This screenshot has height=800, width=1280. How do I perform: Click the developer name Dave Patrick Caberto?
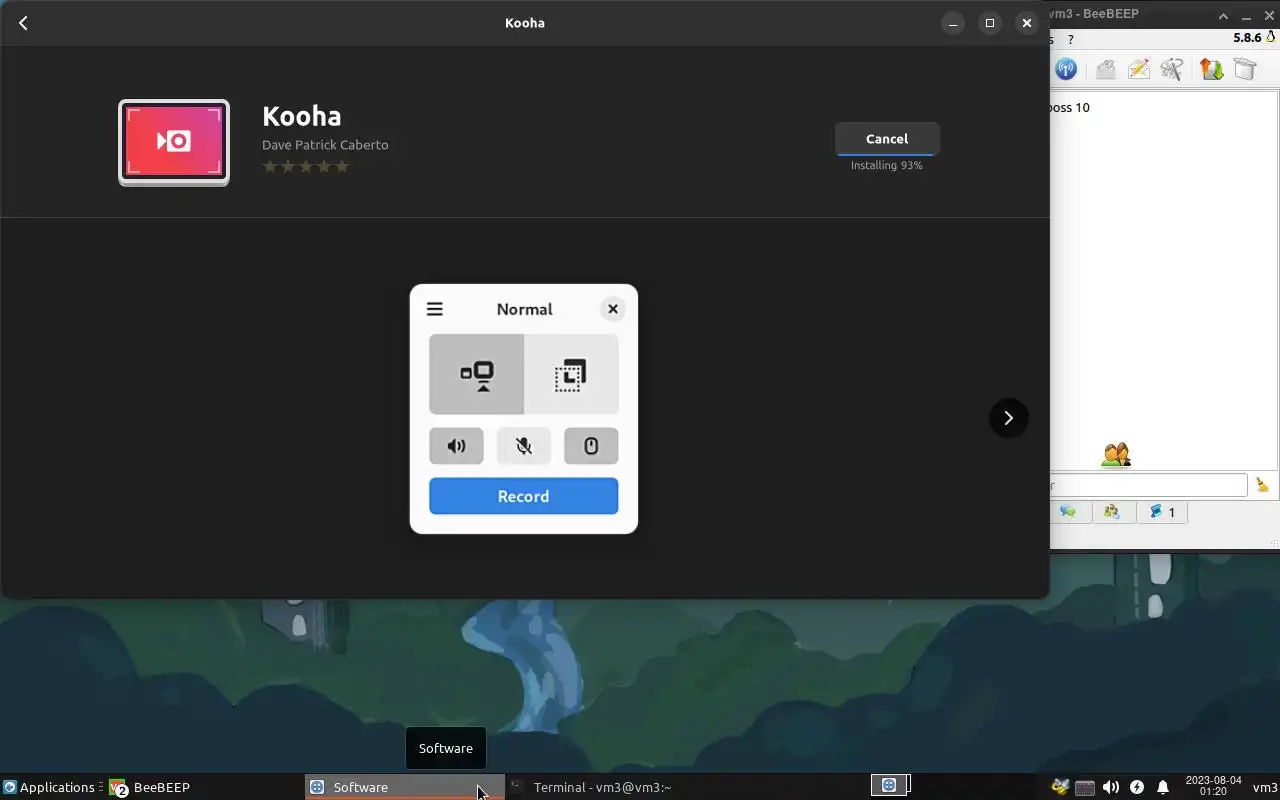click(325, 145)
